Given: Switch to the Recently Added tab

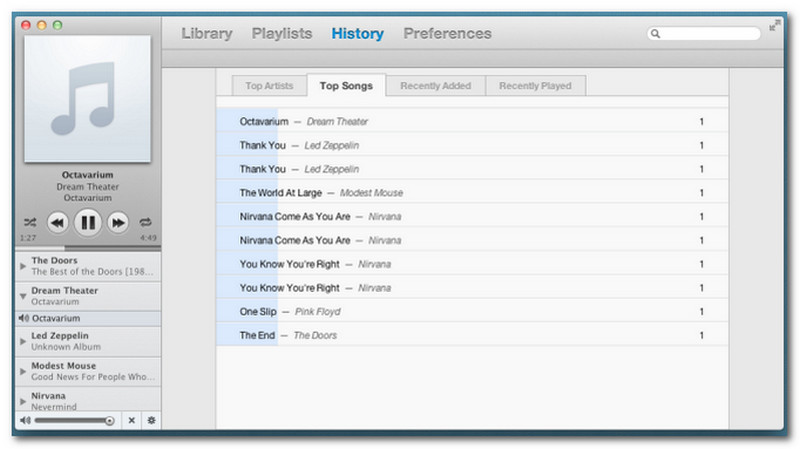Looking at the screenshot, I should (x=436, y=86).
